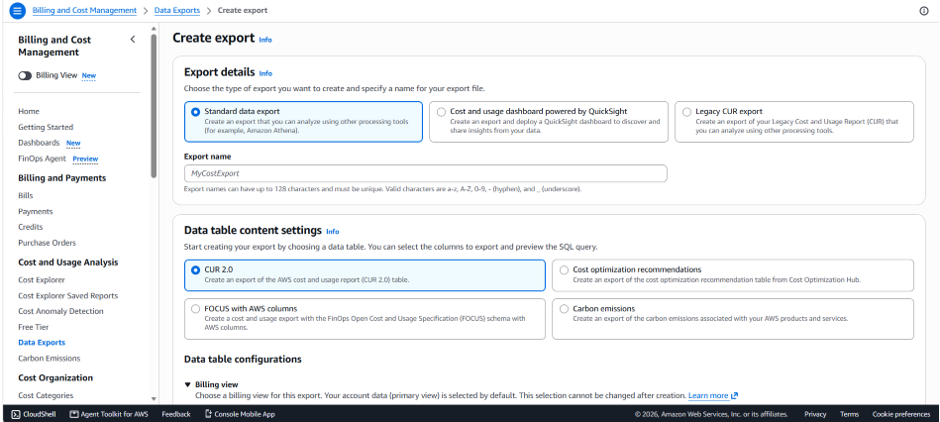This screenshot has width=940, height=422.
Task: Click the Data Exports breadcrumb link
Action: [x=177, y=10]
